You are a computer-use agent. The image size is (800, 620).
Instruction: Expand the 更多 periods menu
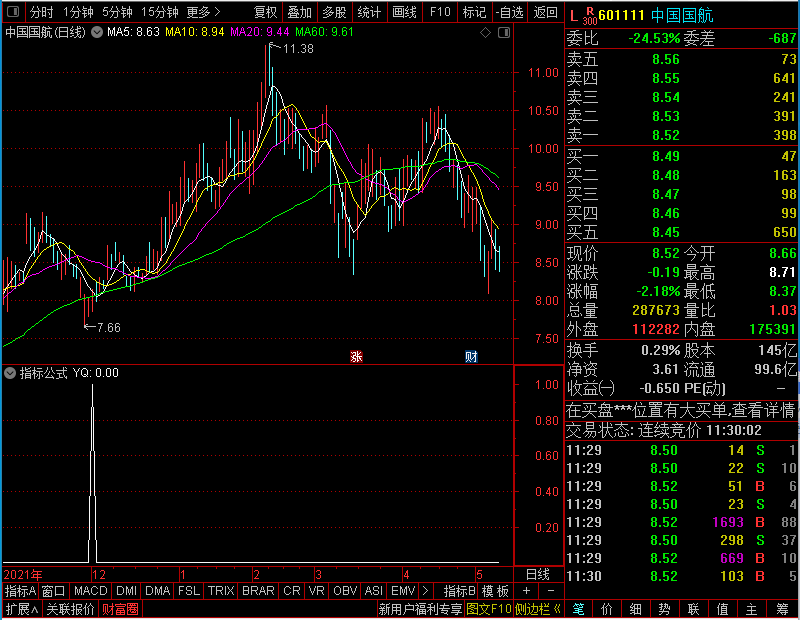point(203,12)
